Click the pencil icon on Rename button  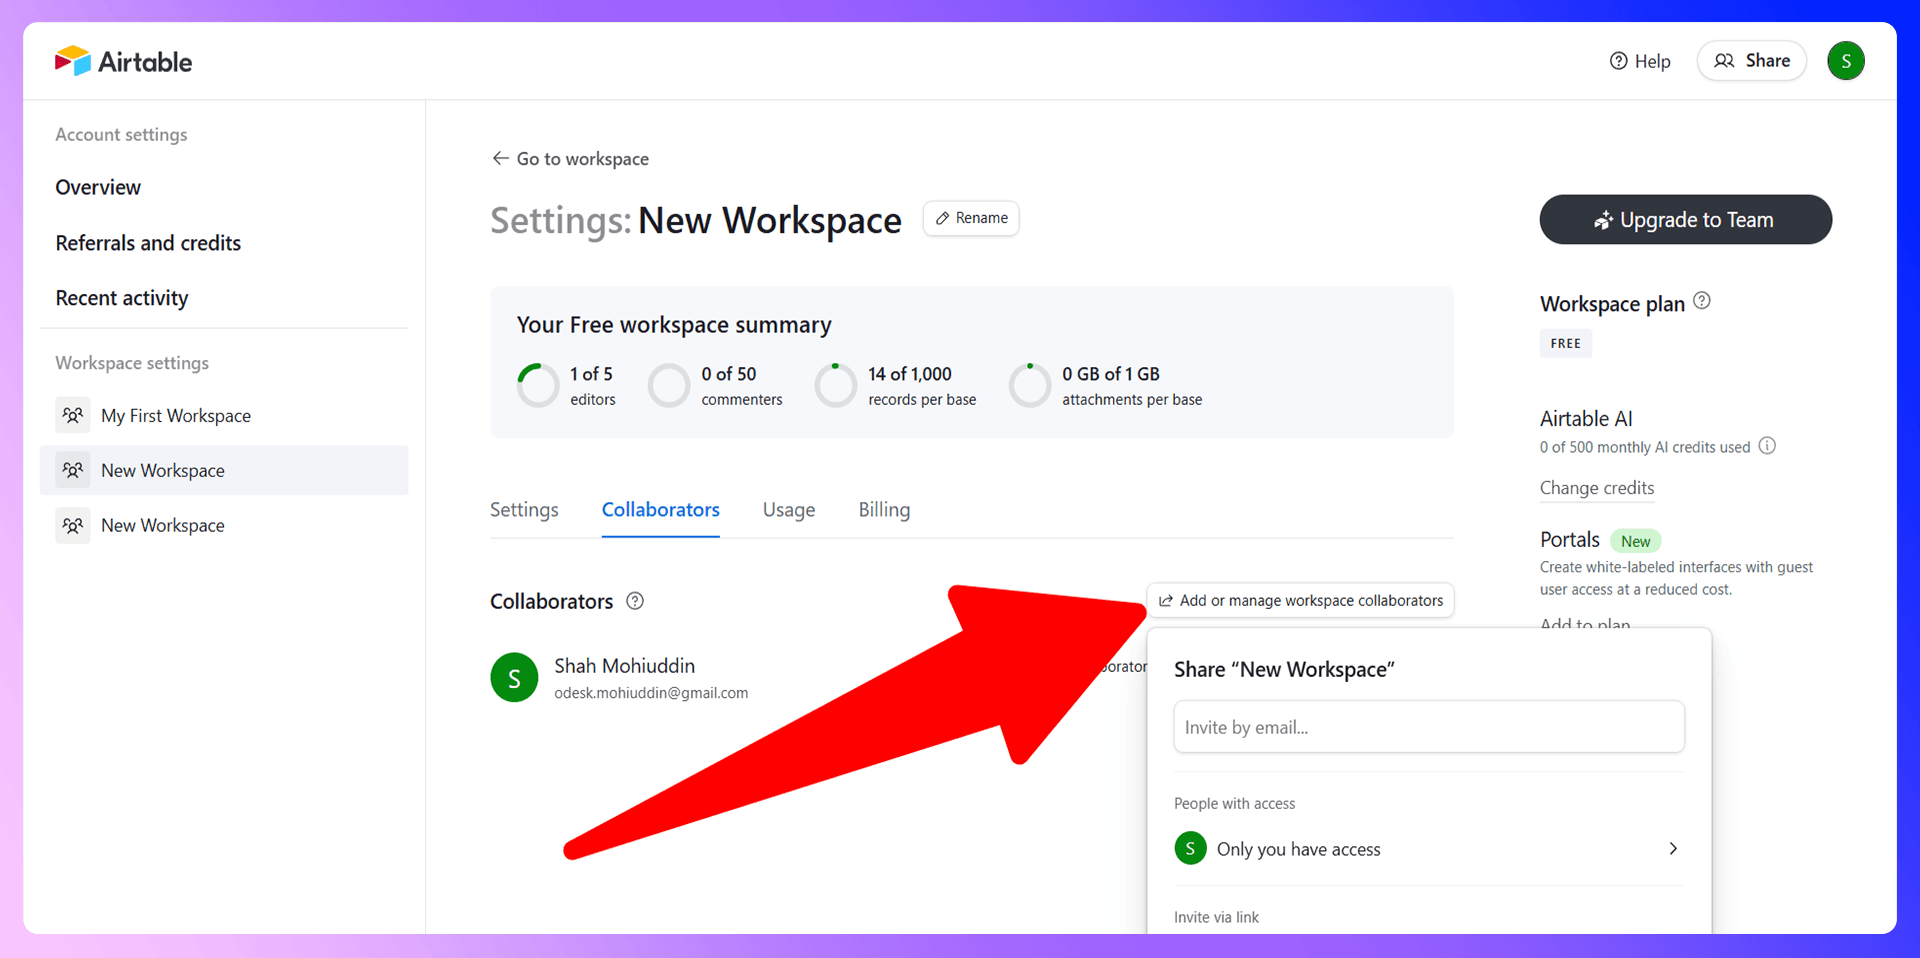[x=942, y=218]
